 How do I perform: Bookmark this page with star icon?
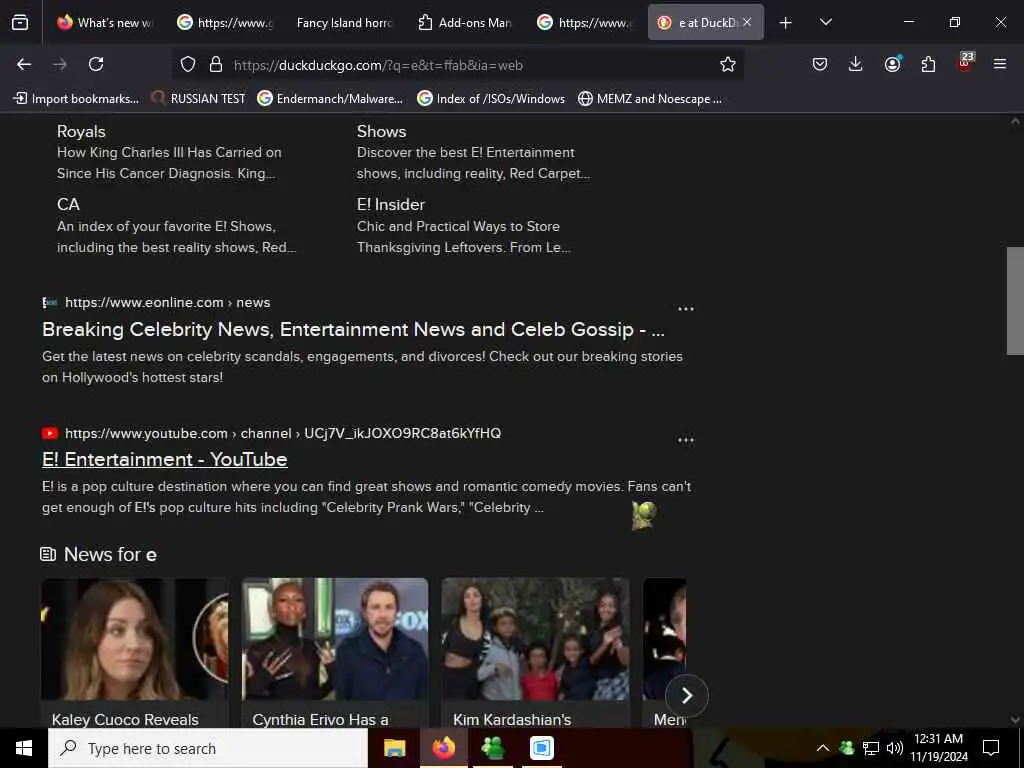point(728,64)
